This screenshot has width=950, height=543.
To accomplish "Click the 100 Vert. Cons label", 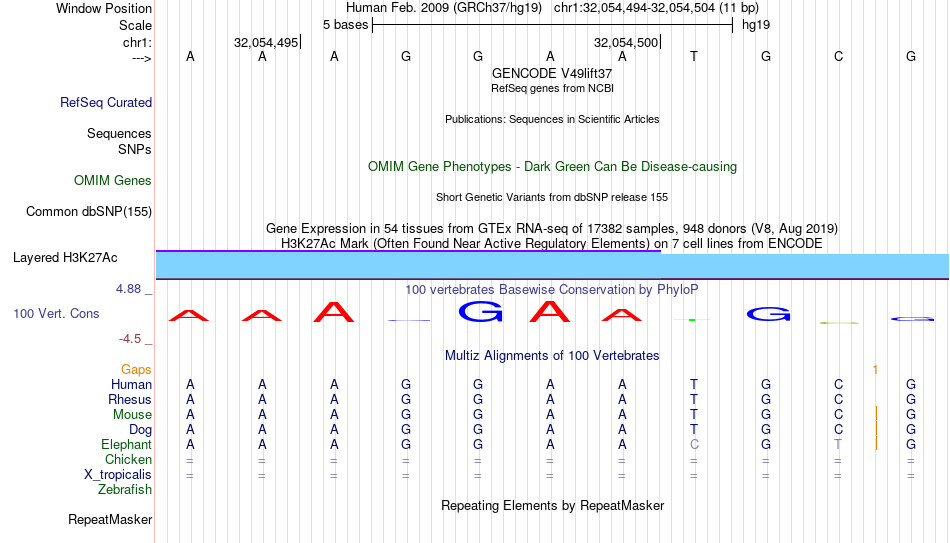I will (x=56, y=313).
